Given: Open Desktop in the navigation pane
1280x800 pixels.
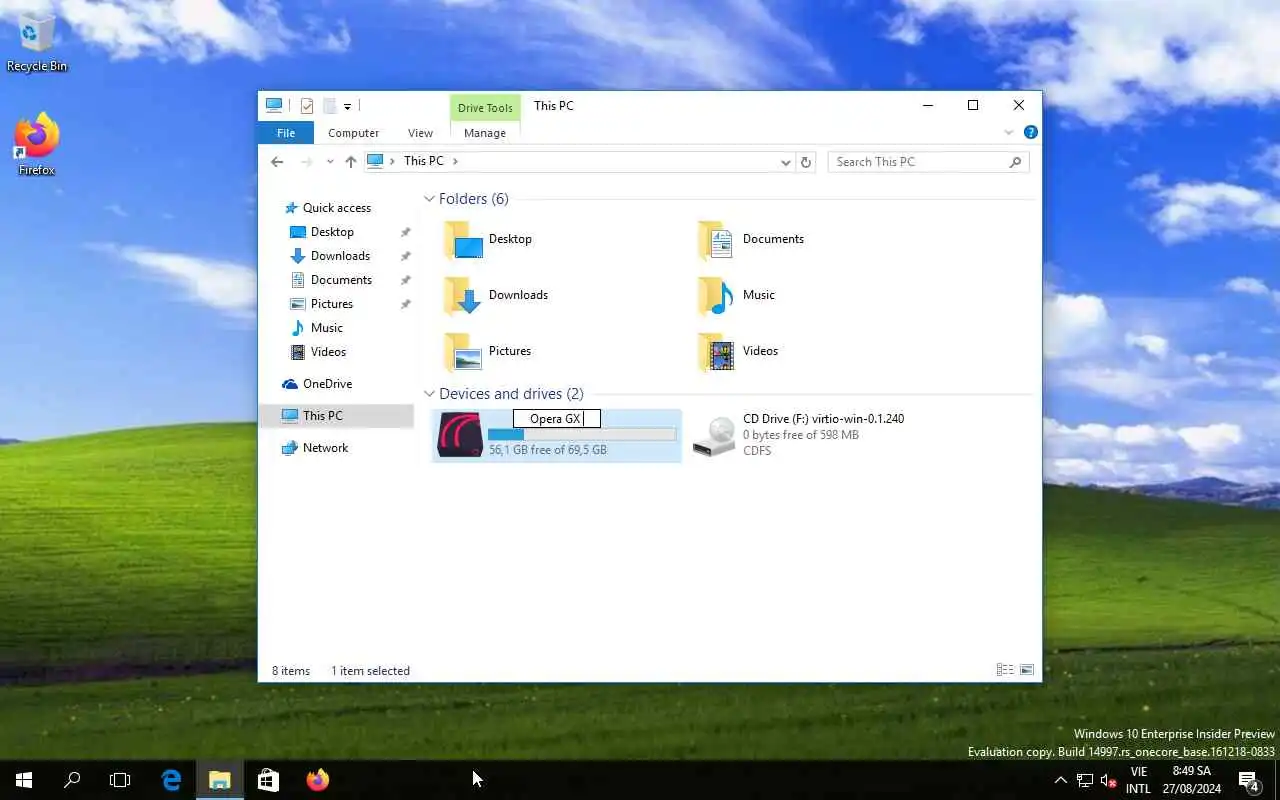Looking at the screenshot, I should coord(332,232).
